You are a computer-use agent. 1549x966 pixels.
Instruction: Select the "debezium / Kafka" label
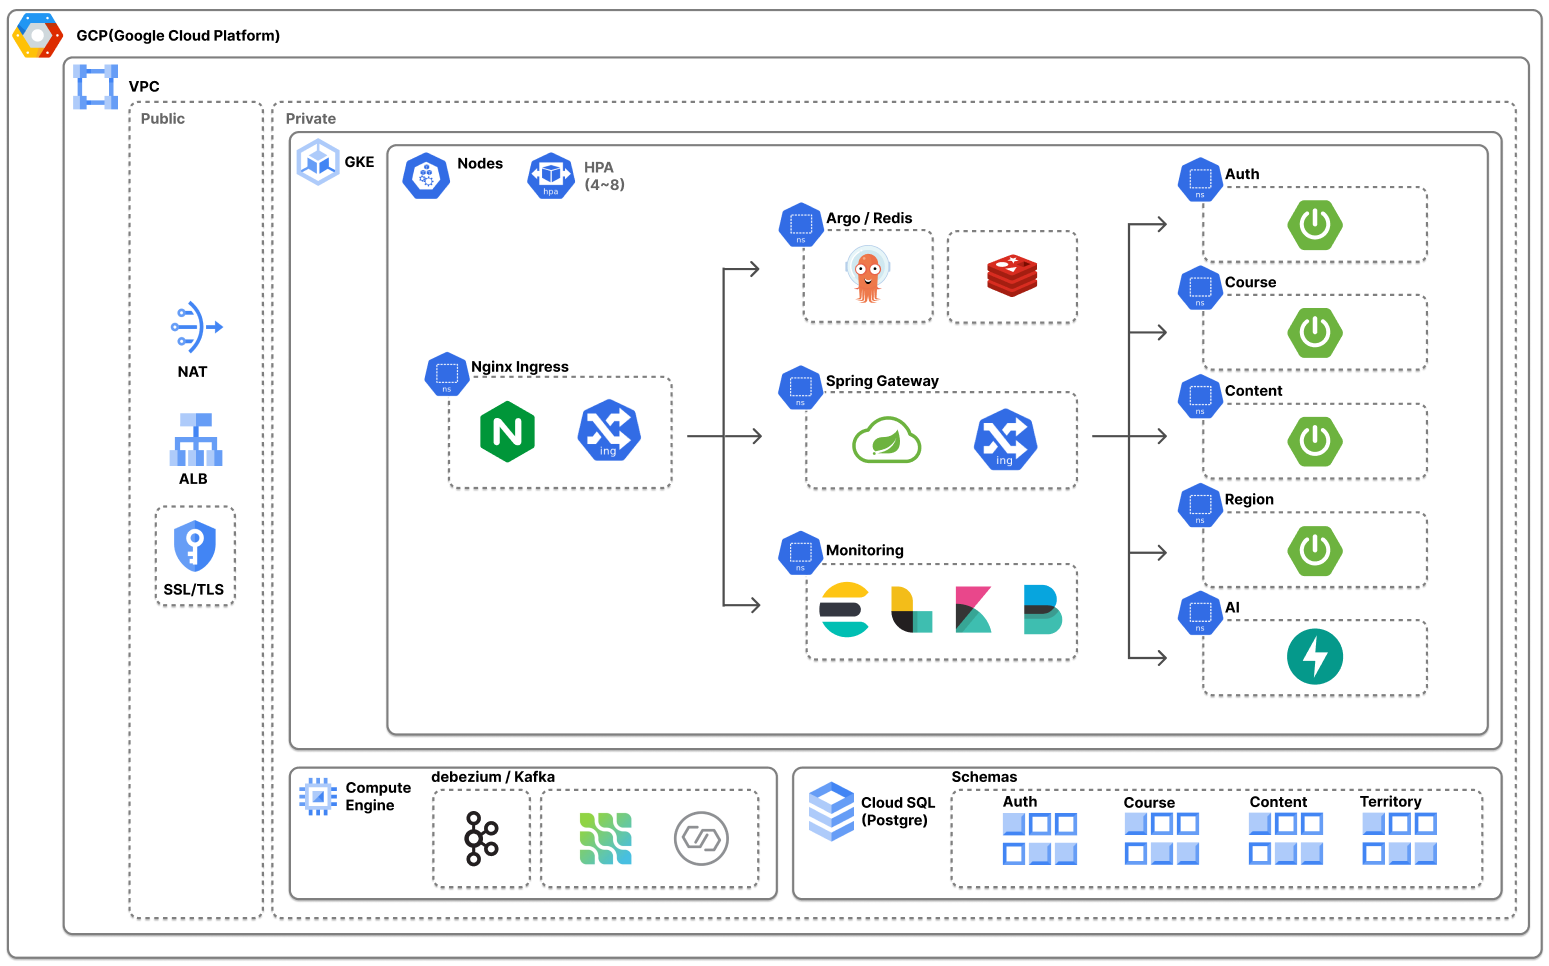(493, 777)
